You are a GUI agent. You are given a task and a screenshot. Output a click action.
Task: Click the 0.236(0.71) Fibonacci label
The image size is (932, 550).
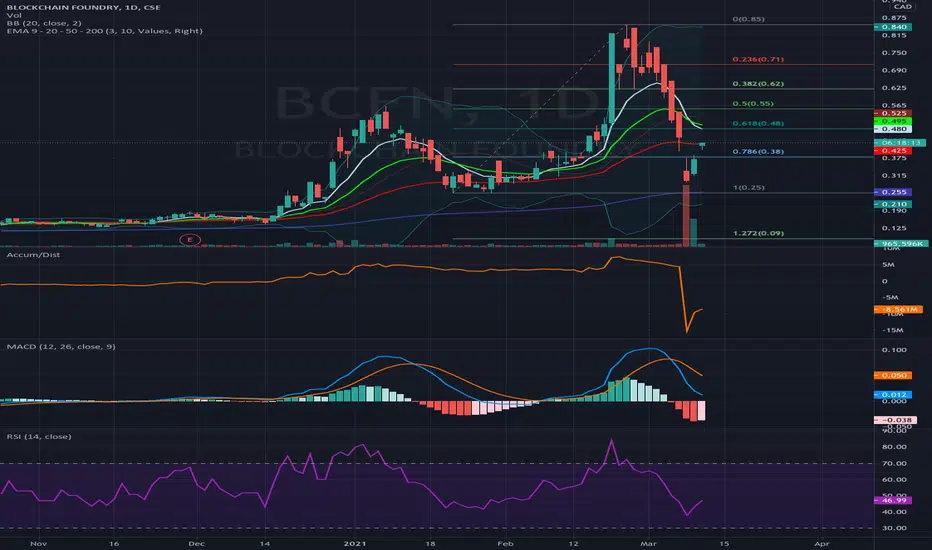pyautogui.click(x=758, y=59)
